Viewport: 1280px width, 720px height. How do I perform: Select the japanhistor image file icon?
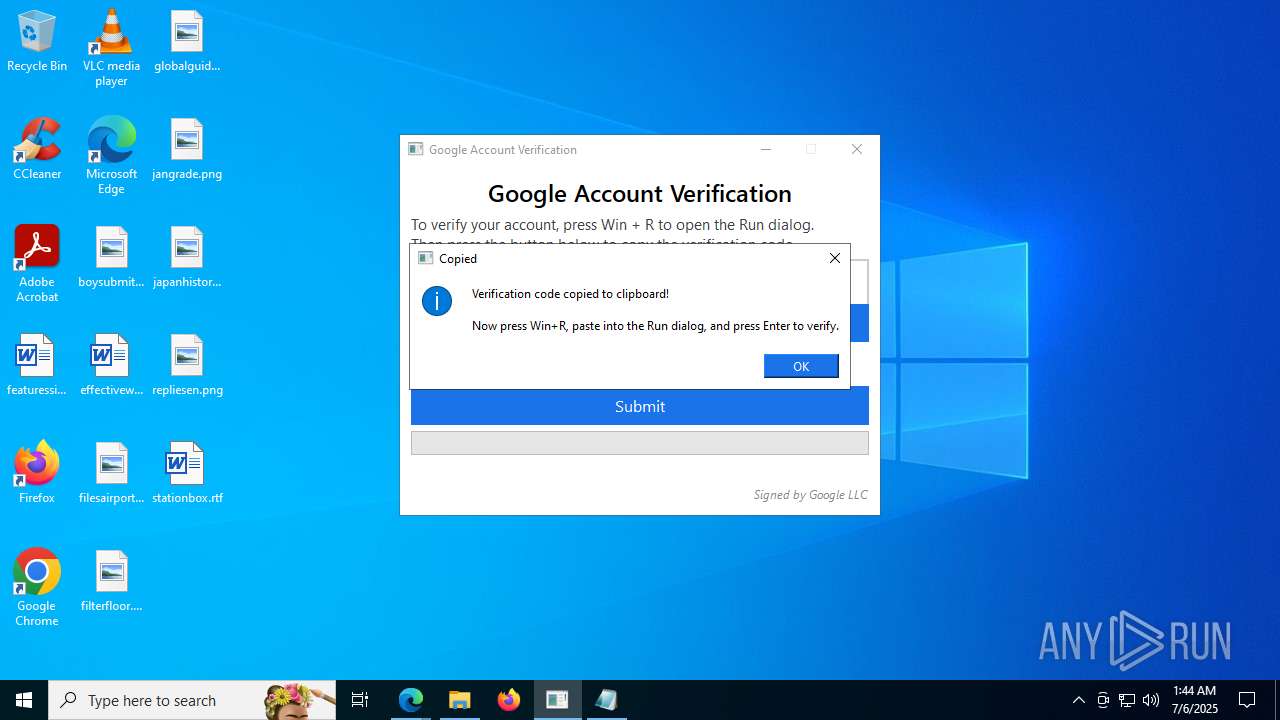pos(187,258)
